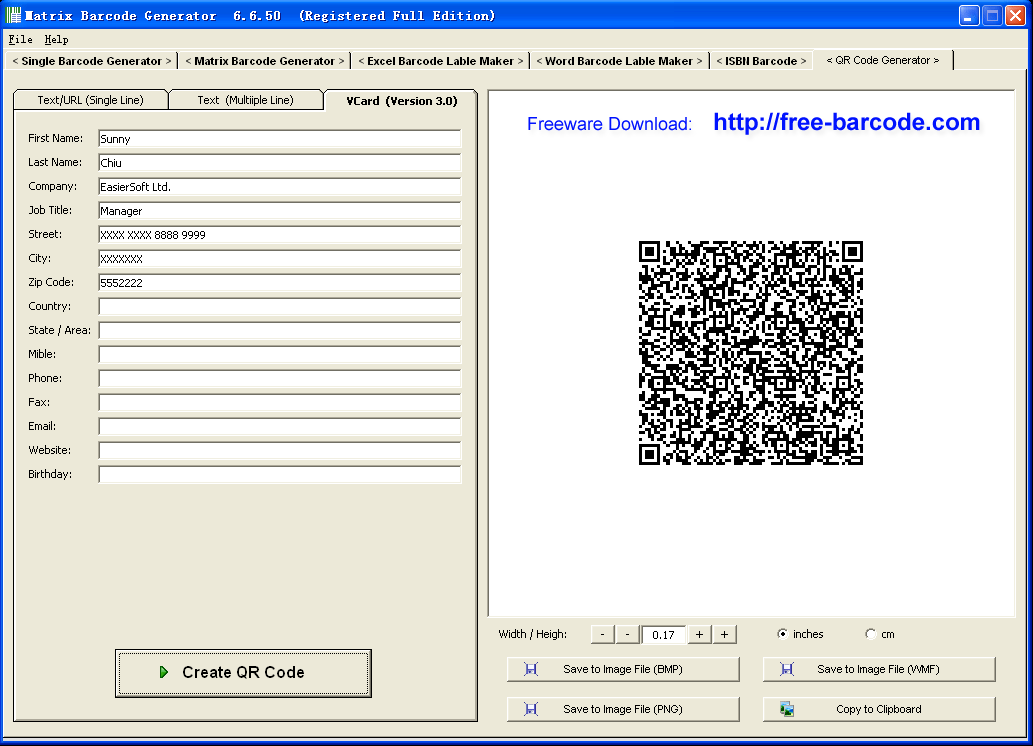The width and height of the screenshot is (1033, 746).
Task: Click the empty Country input field
Action: [x=279, y=306]
